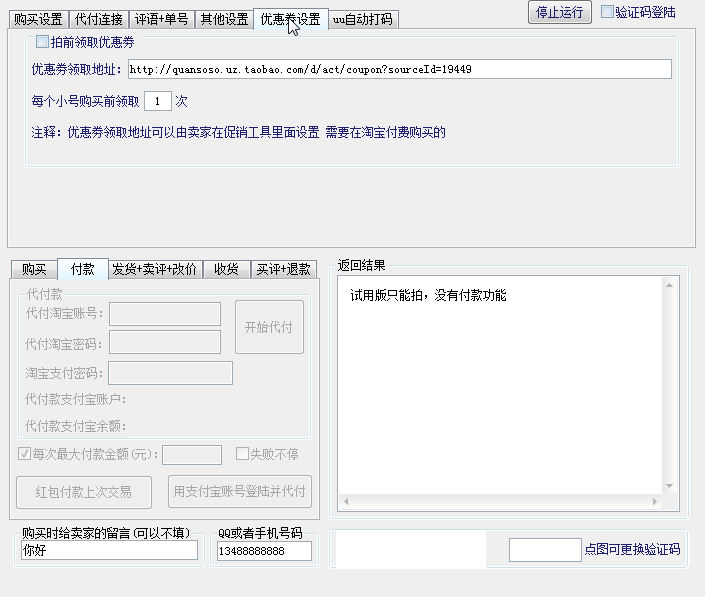Screen dimensions: 705x597
Task: Click 点图可更换验证码 link
Action: (632, 549)
